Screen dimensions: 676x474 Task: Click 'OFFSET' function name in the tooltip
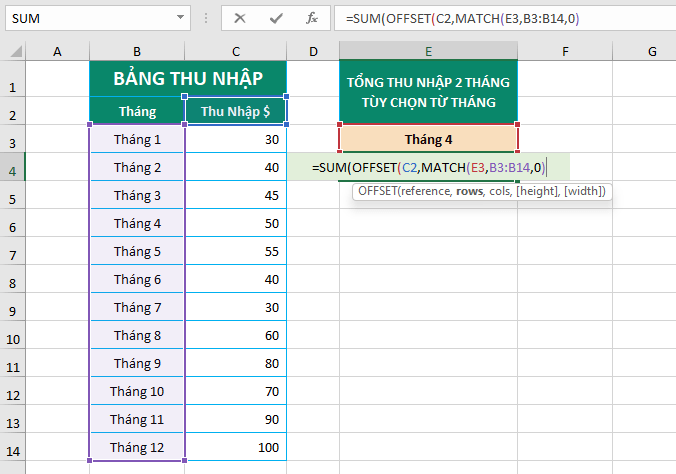pos(377,191)
